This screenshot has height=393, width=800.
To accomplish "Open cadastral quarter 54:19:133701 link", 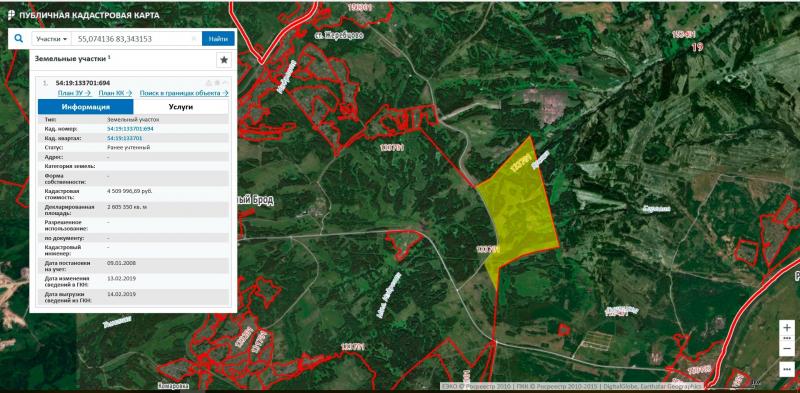I will (x=124, y=138).
